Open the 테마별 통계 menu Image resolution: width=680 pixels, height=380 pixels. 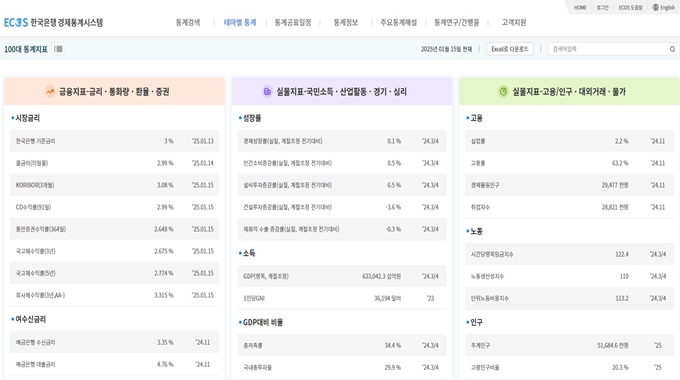tap(240, 23)
